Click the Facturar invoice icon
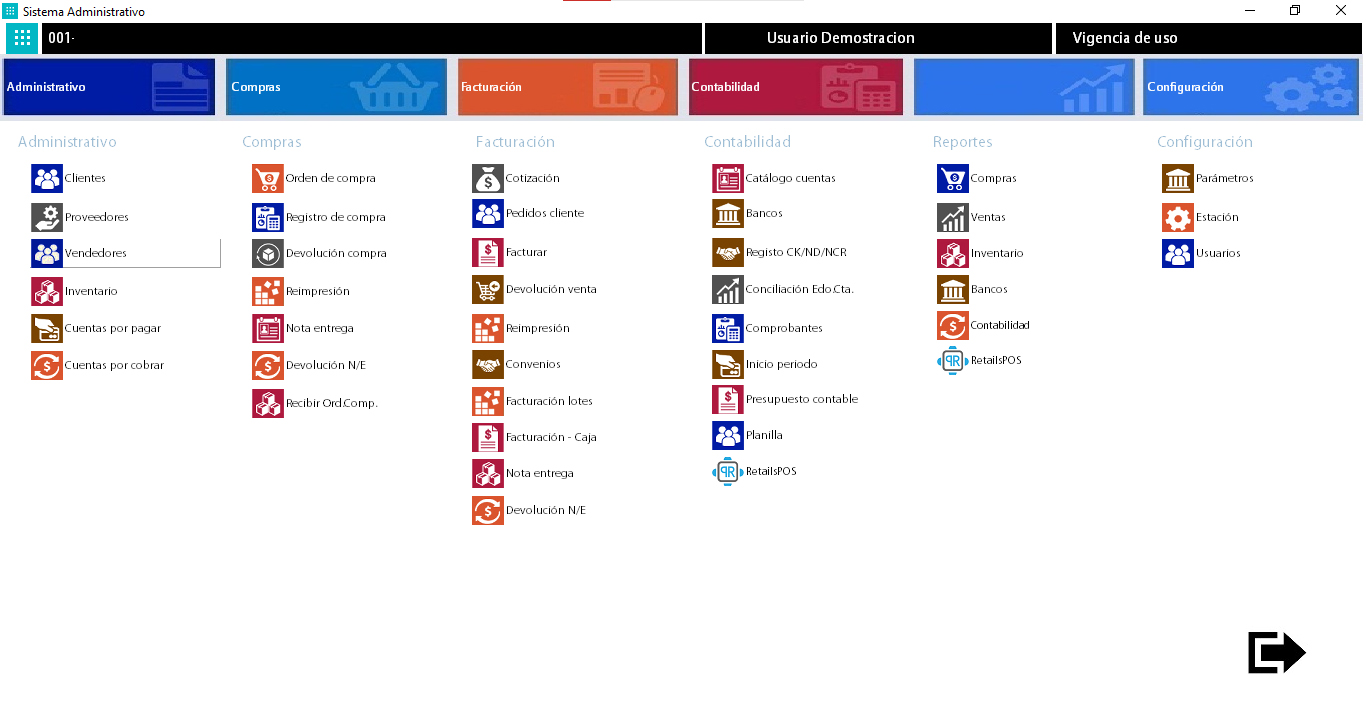 pyautogui.click(x=488, y=252)
